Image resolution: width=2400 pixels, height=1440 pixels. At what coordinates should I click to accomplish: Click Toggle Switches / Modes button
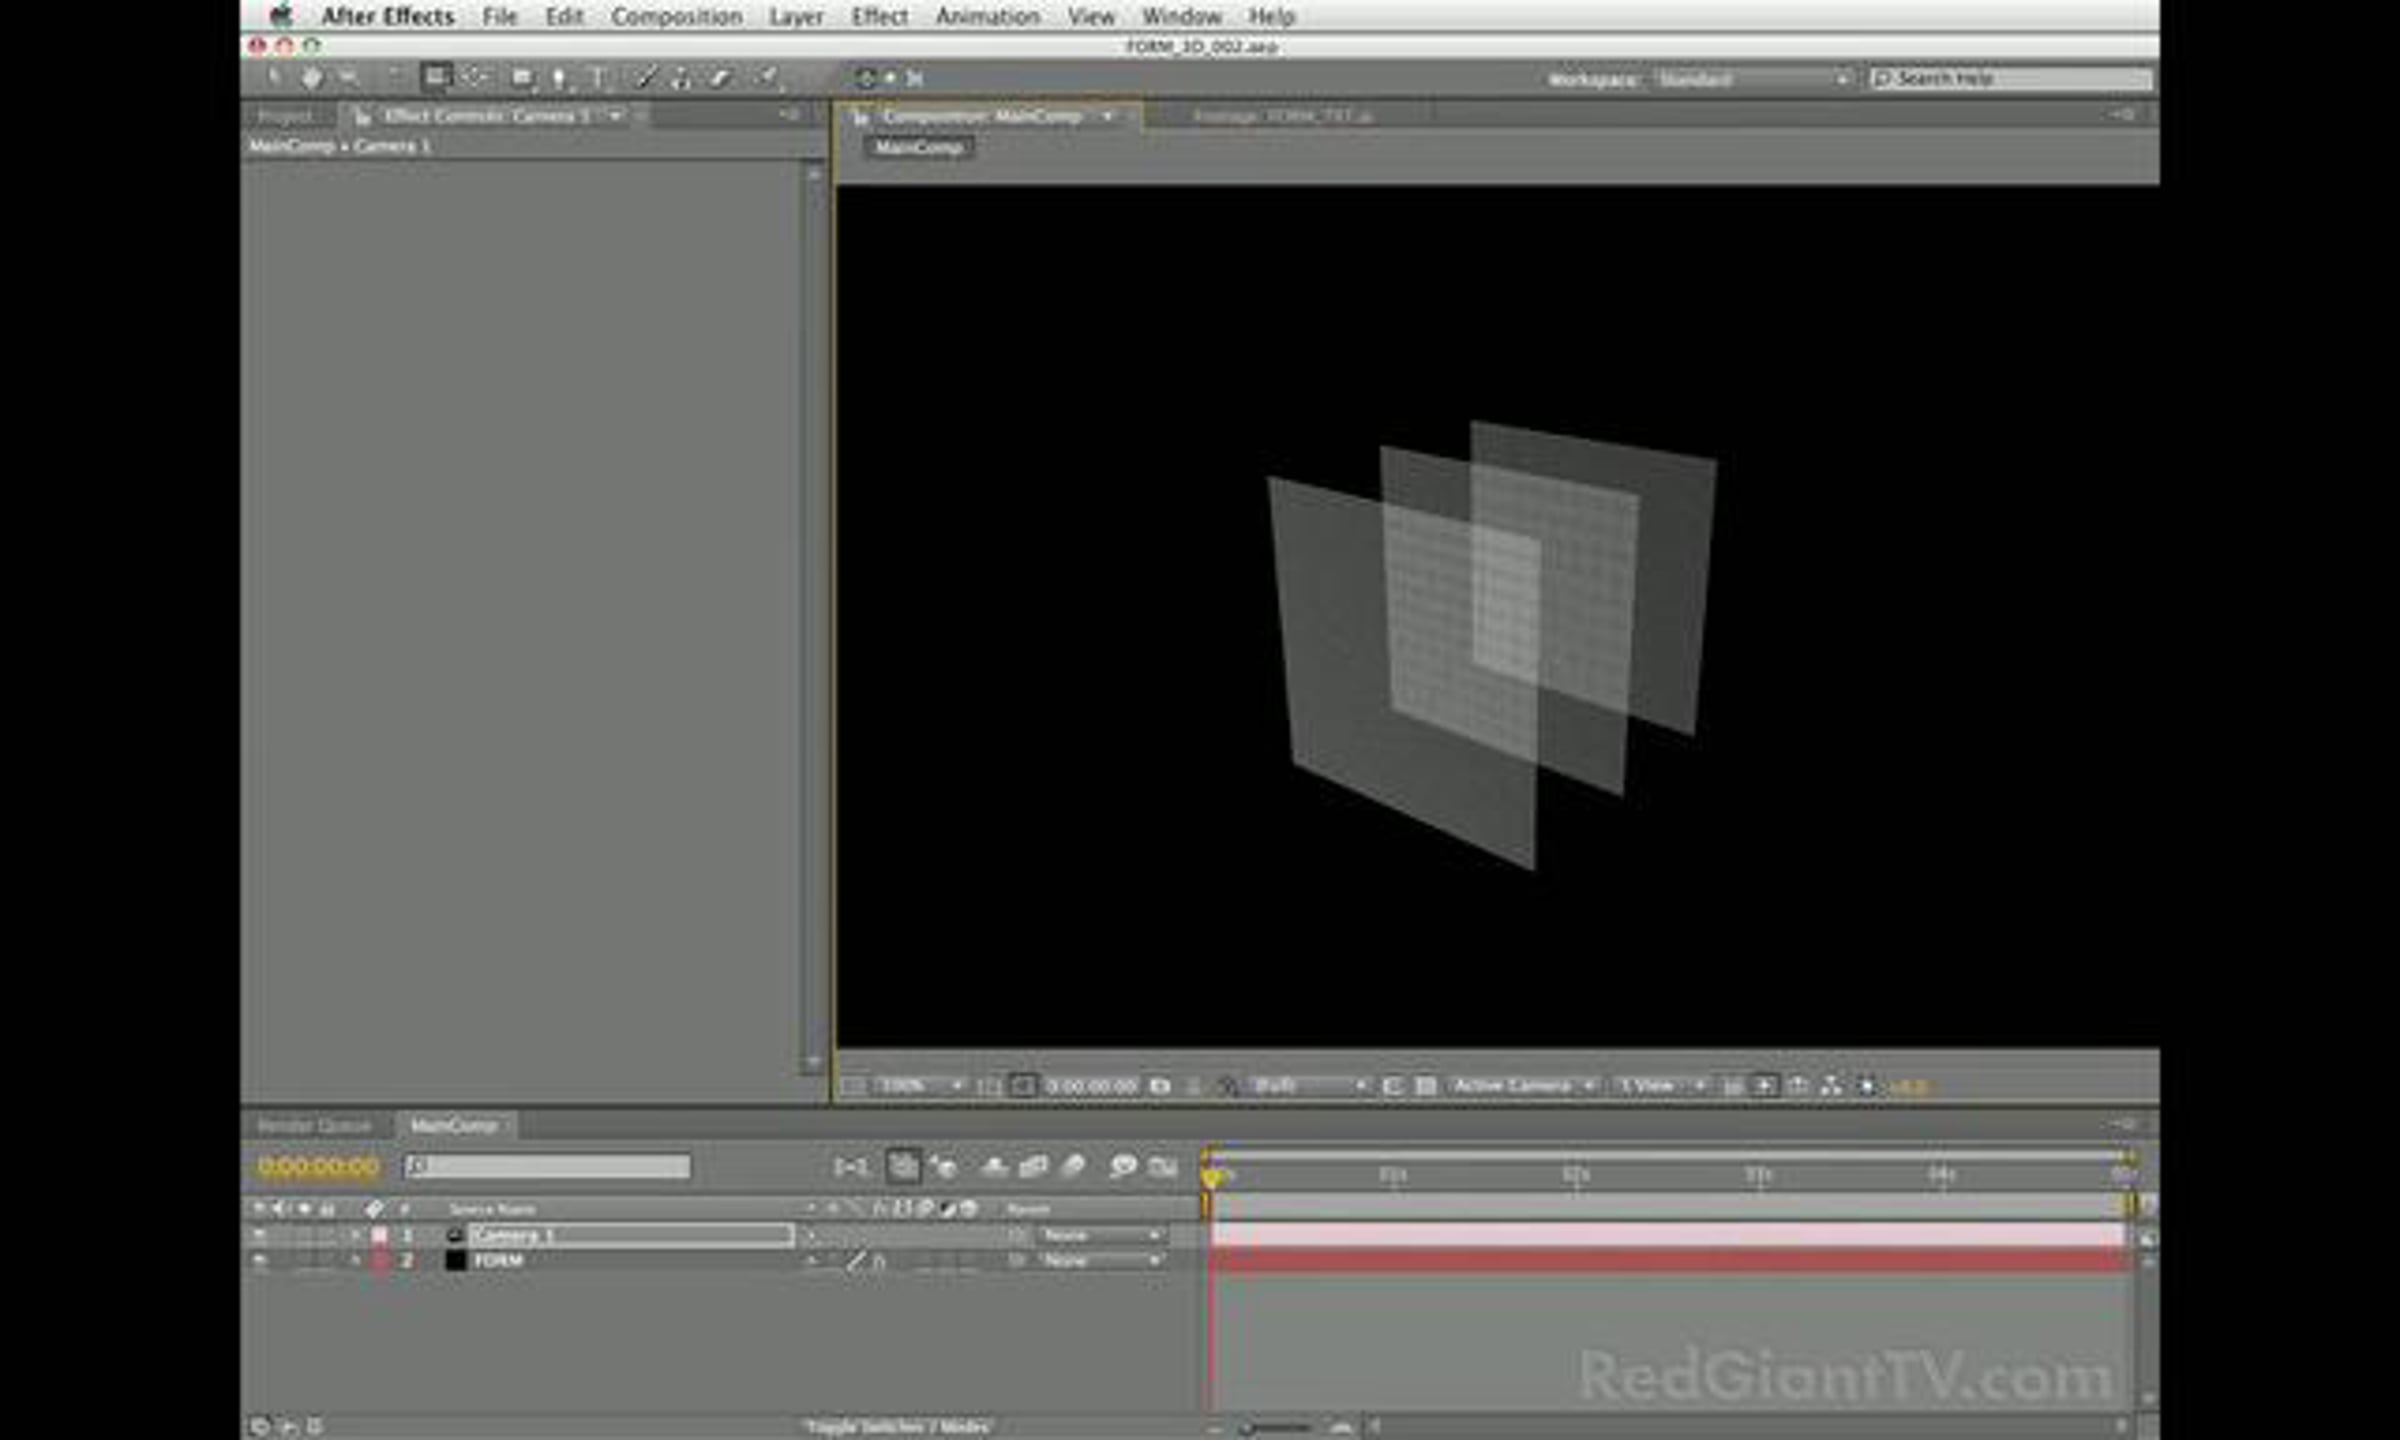(898, 1427)
